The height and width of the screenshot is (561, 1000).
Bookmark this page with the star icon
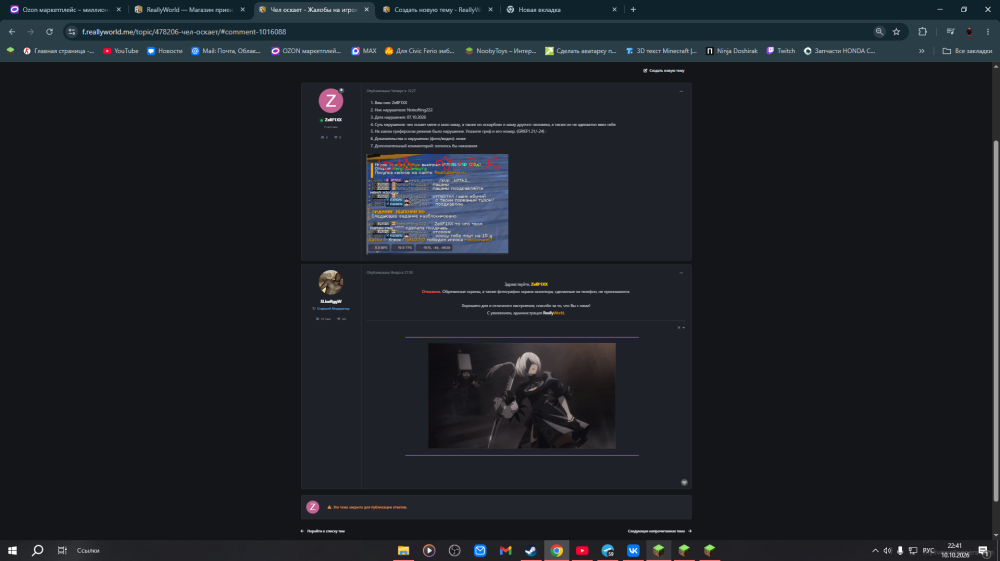click(896, 31)
